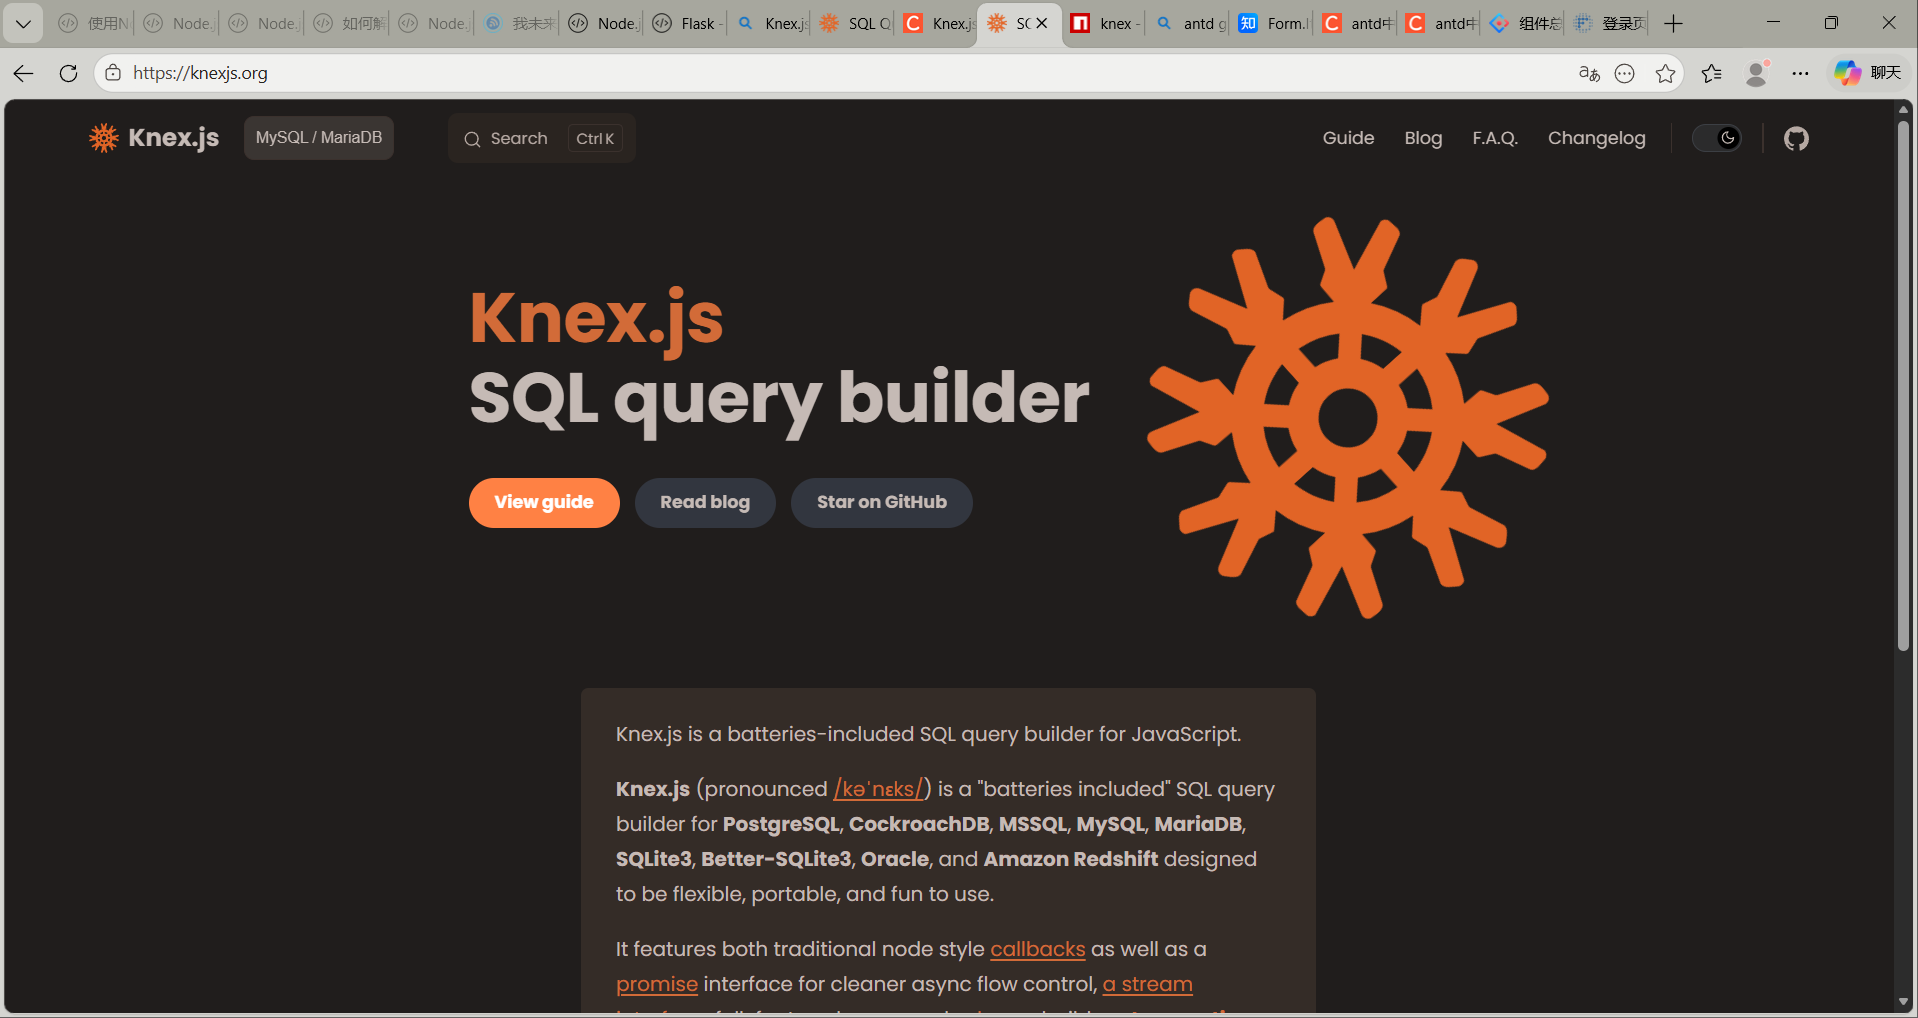Click the Star on GitHub button
1918x1018 pixels.
point(881,502)
